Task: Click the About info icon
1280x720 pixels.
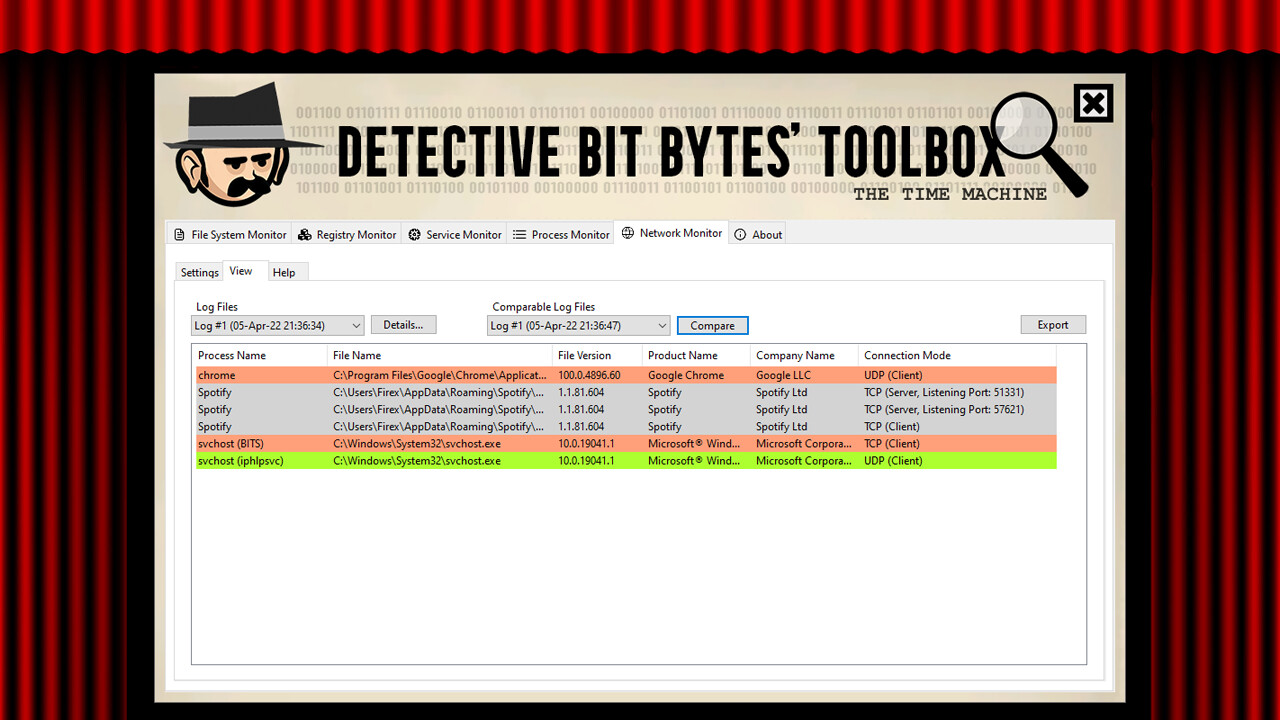Action: point(739,234)
